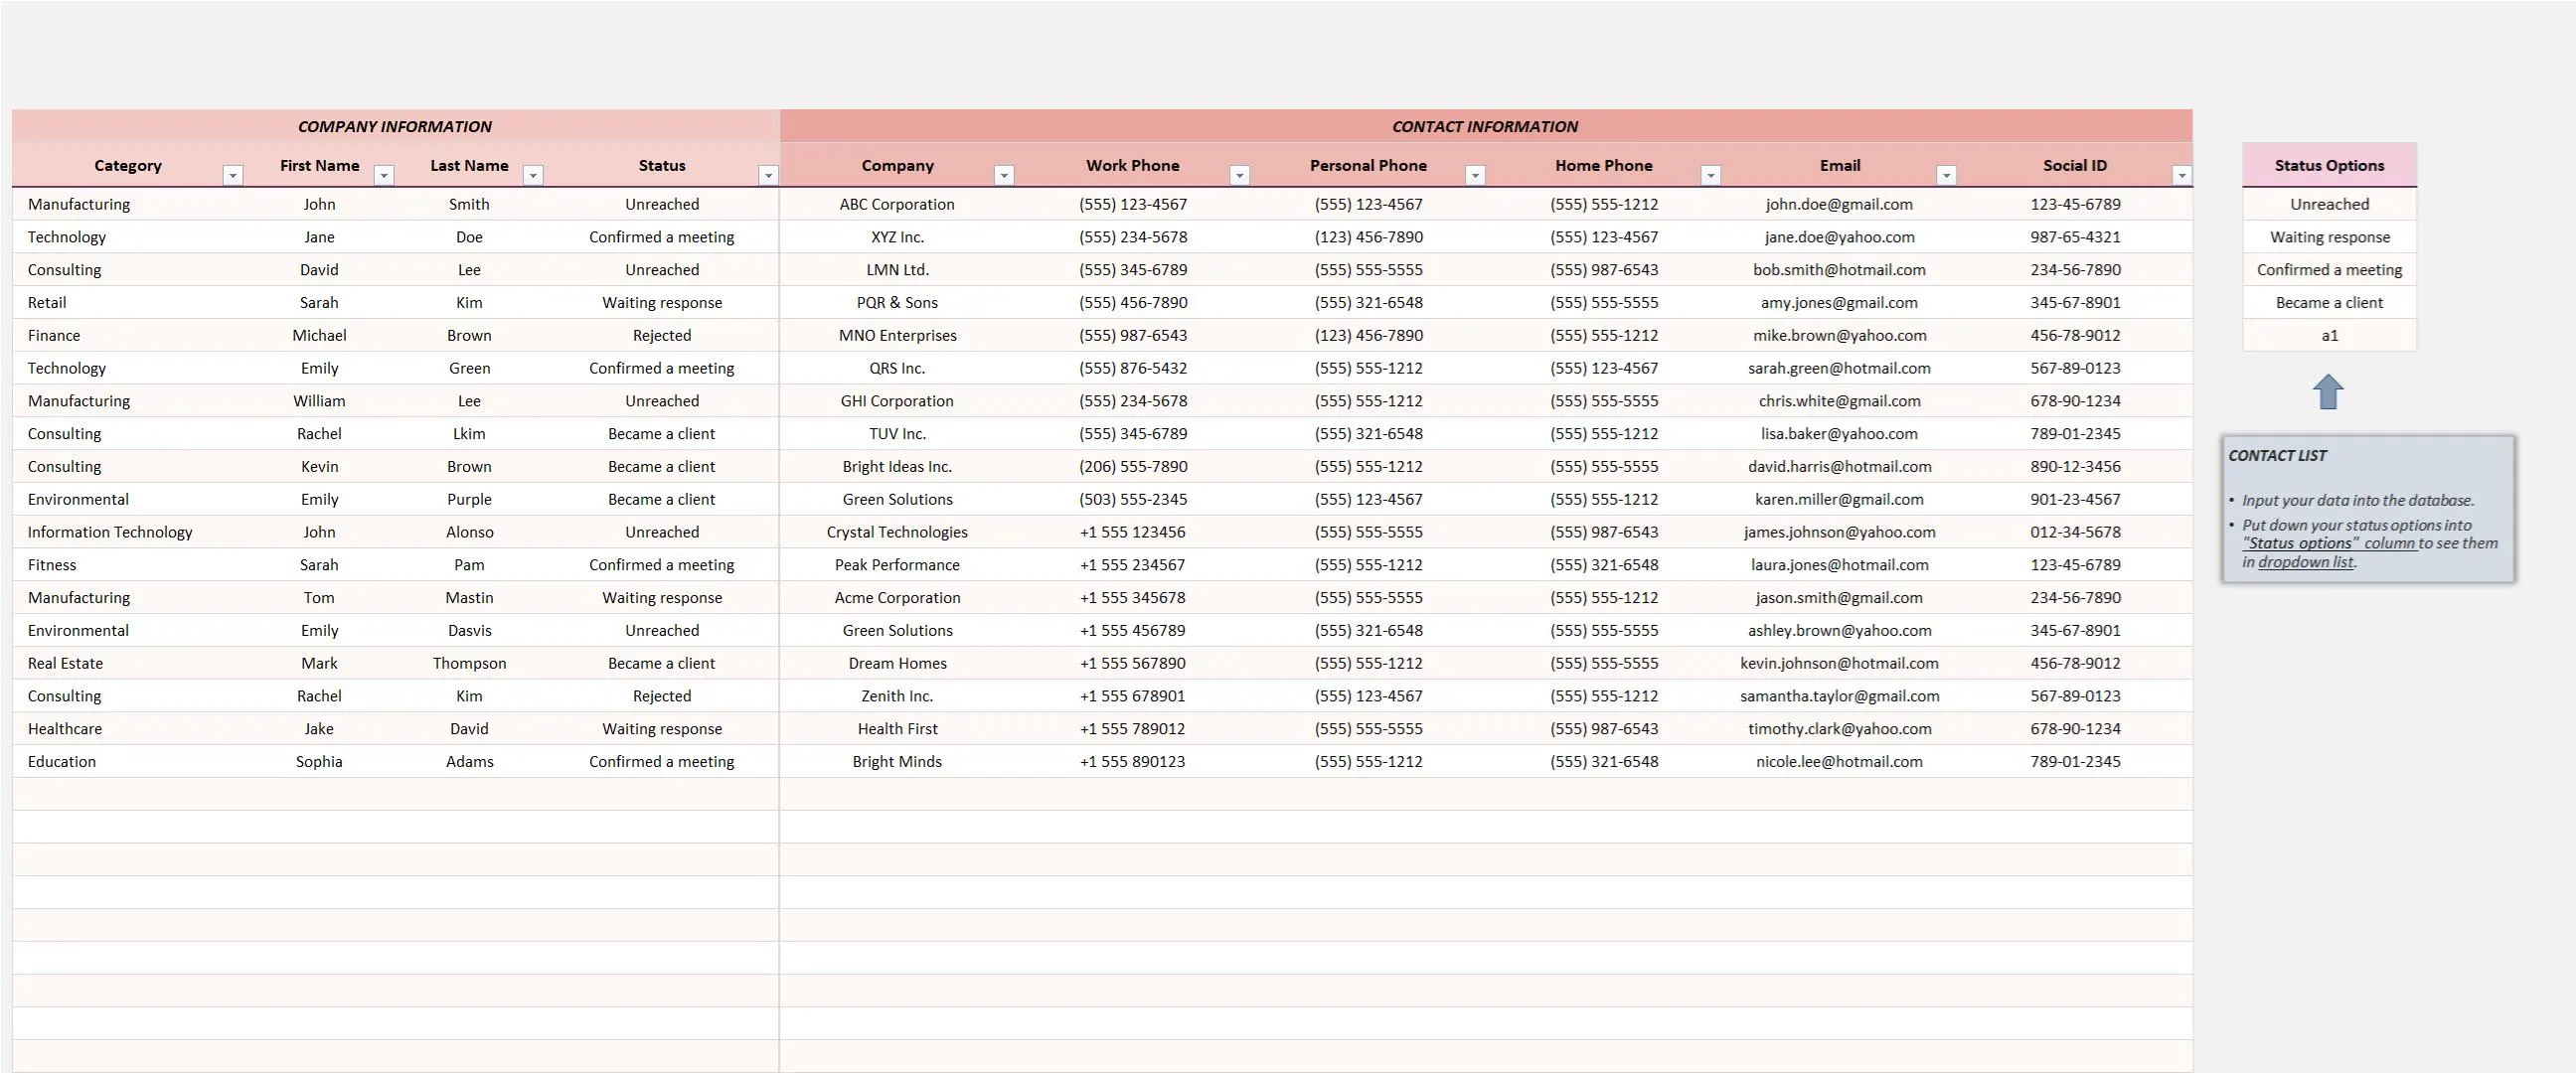Select John Smith's Unreached status cell

coord(662,203)
